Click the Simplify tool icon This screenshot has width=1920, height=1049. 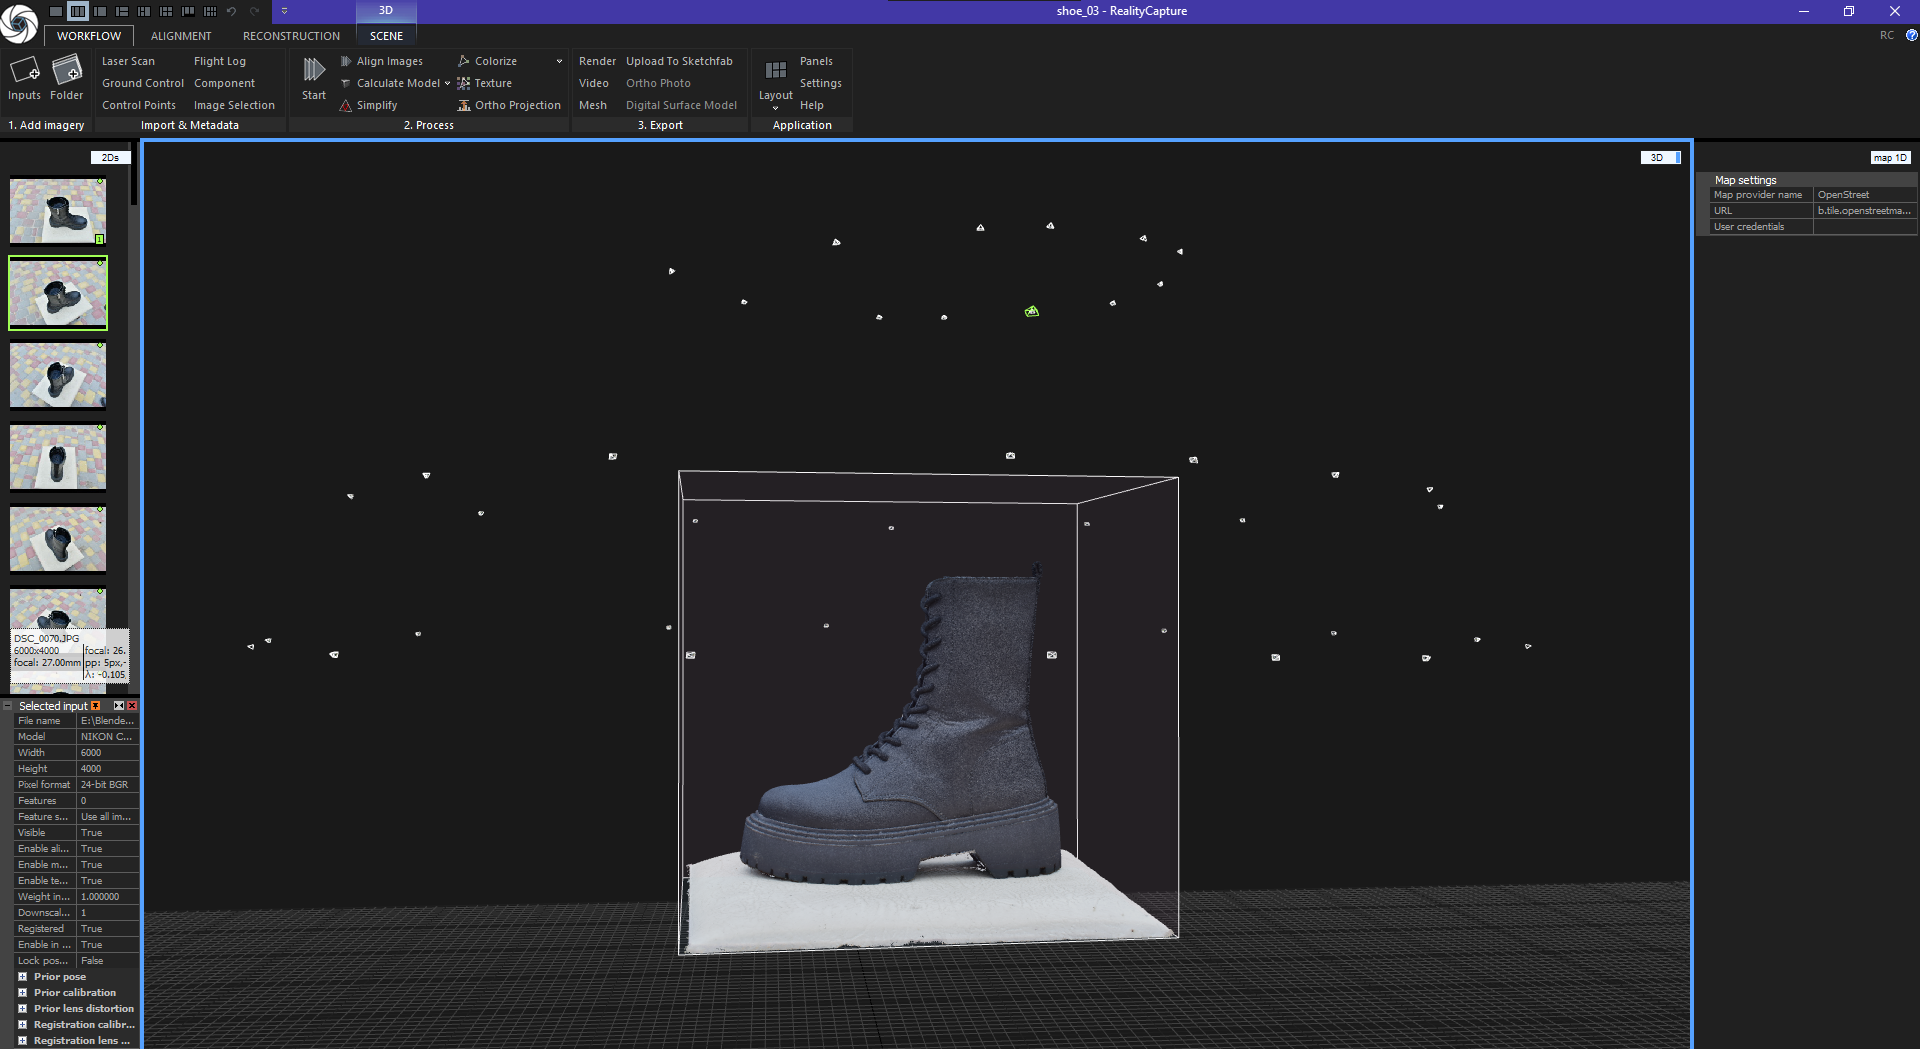345,106
